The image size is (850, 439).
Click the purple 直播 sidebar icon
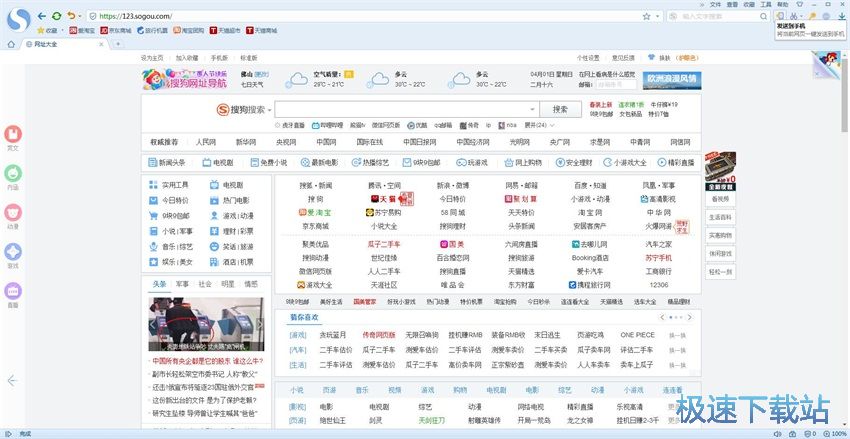pos(13,291)
